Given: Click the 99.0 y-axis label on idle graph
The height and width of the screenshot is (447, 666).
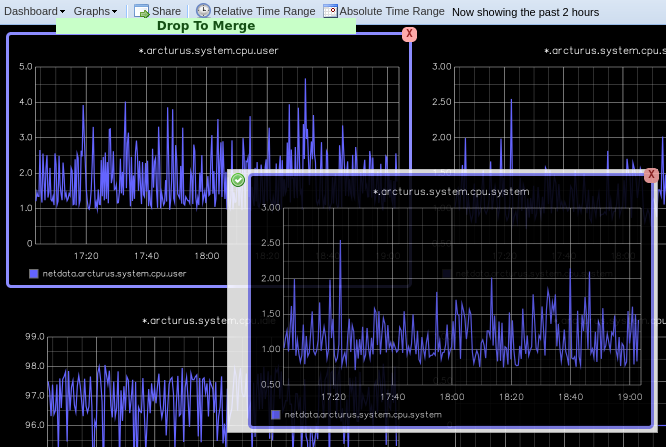Looking at the screenshot, I should pos(35,337).
